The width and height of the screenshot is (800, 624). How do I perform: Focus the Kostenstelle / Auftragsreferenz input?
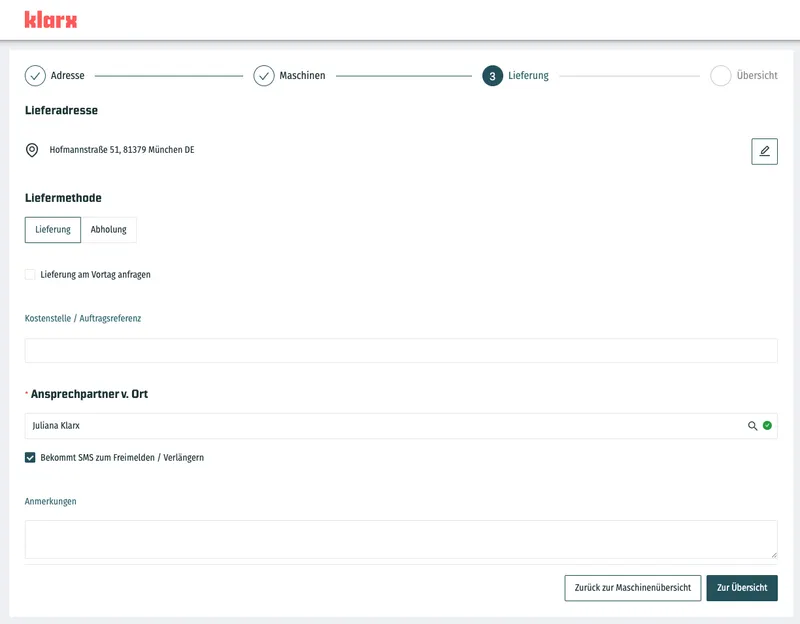point(401,351)
